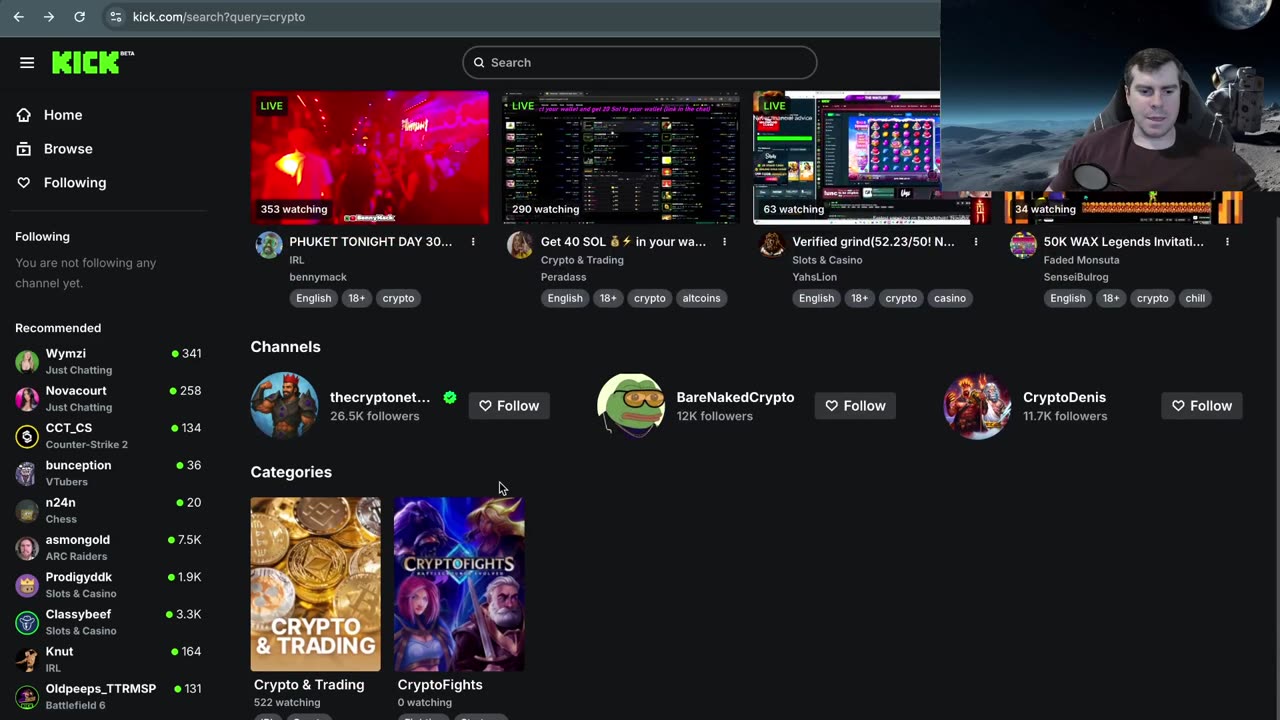Select bunception in Recommended list
This screenshot has width=1280, height=720.
[x=108, y=473]
